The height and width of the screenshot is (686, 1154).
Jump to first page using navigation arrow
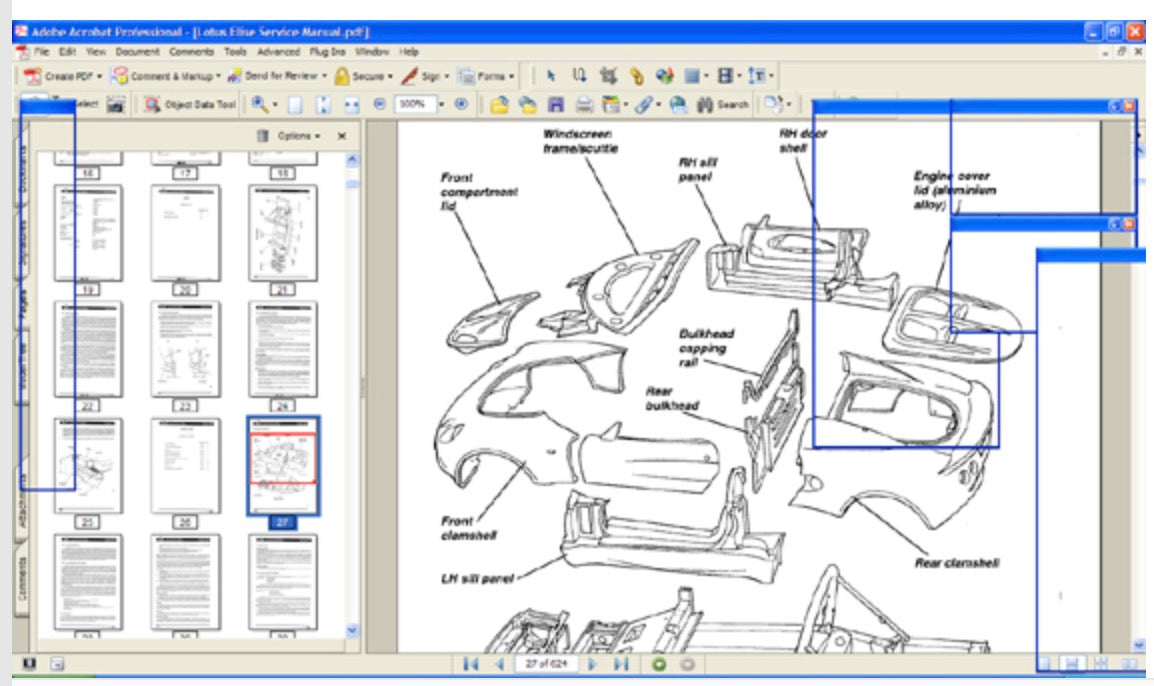469,664
